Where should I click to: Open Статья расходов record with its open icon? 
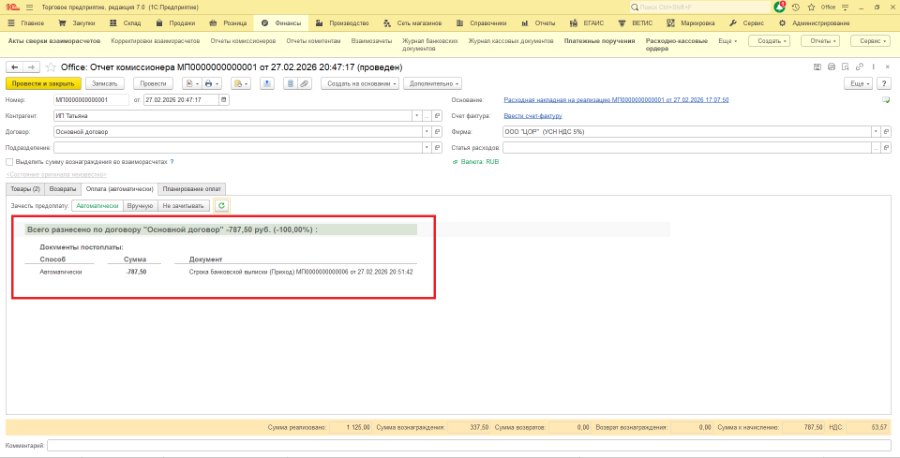pos(886,148)
